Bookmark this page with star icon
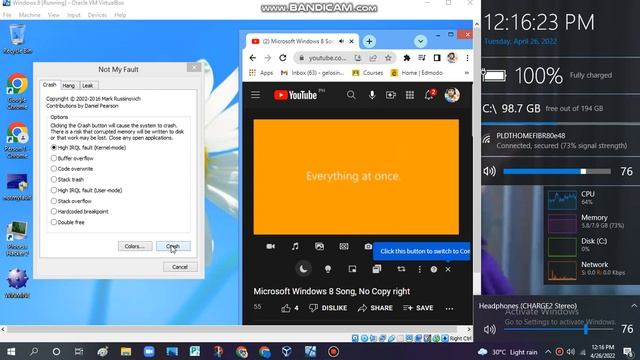The width and height of the screenshot is (640, 360). [388, 58]
